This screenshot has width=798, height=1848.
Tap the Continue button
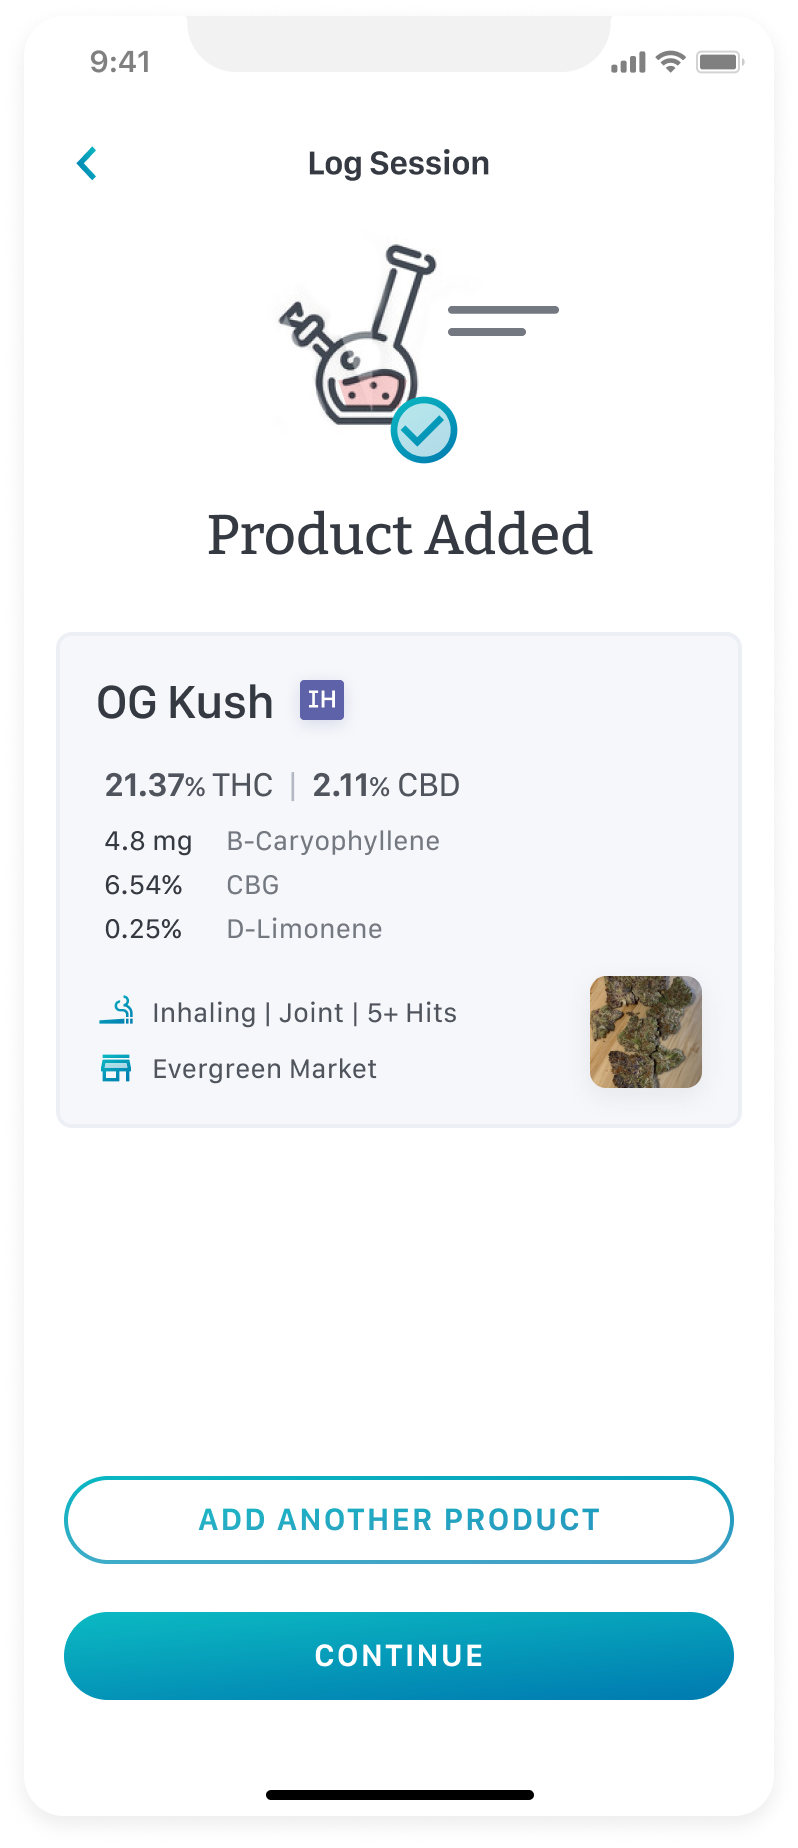point(399,1656)
